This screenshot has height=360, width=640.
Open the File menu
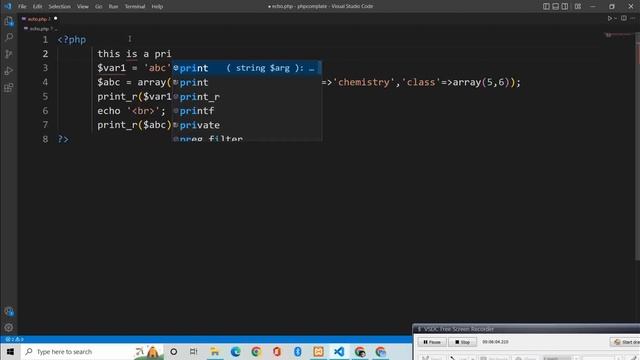tap(22, 7)
